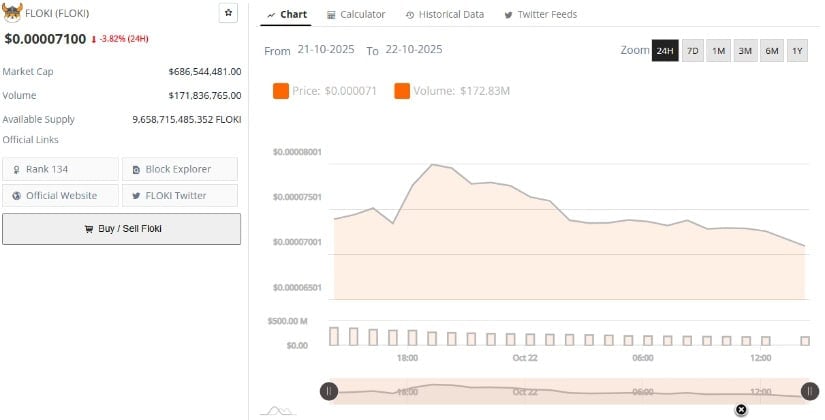The width and height of the screenshot is (825, 420).
Task: Switch zoom to 7D
Action: click(x=692, y=51)
